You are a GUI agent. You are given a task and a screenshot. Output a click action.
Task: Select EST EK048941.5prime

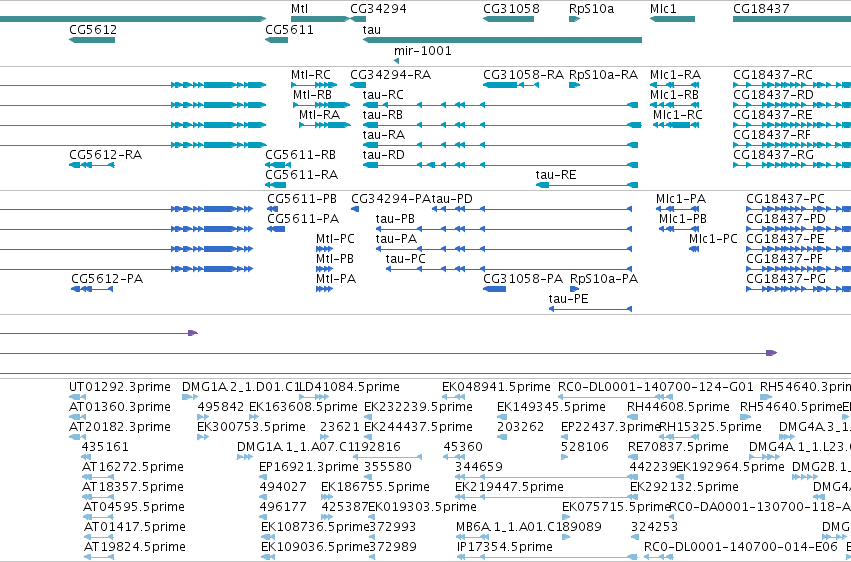click(x=496, y=387)
